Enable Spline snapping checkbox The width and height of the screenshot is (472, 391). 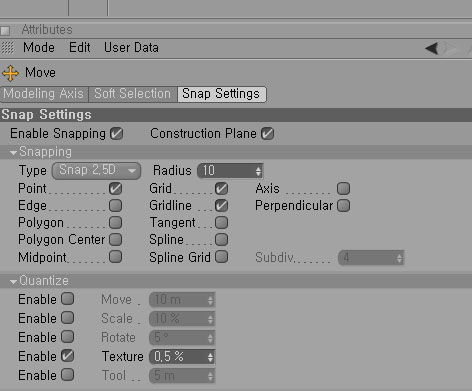pos(221,240)
